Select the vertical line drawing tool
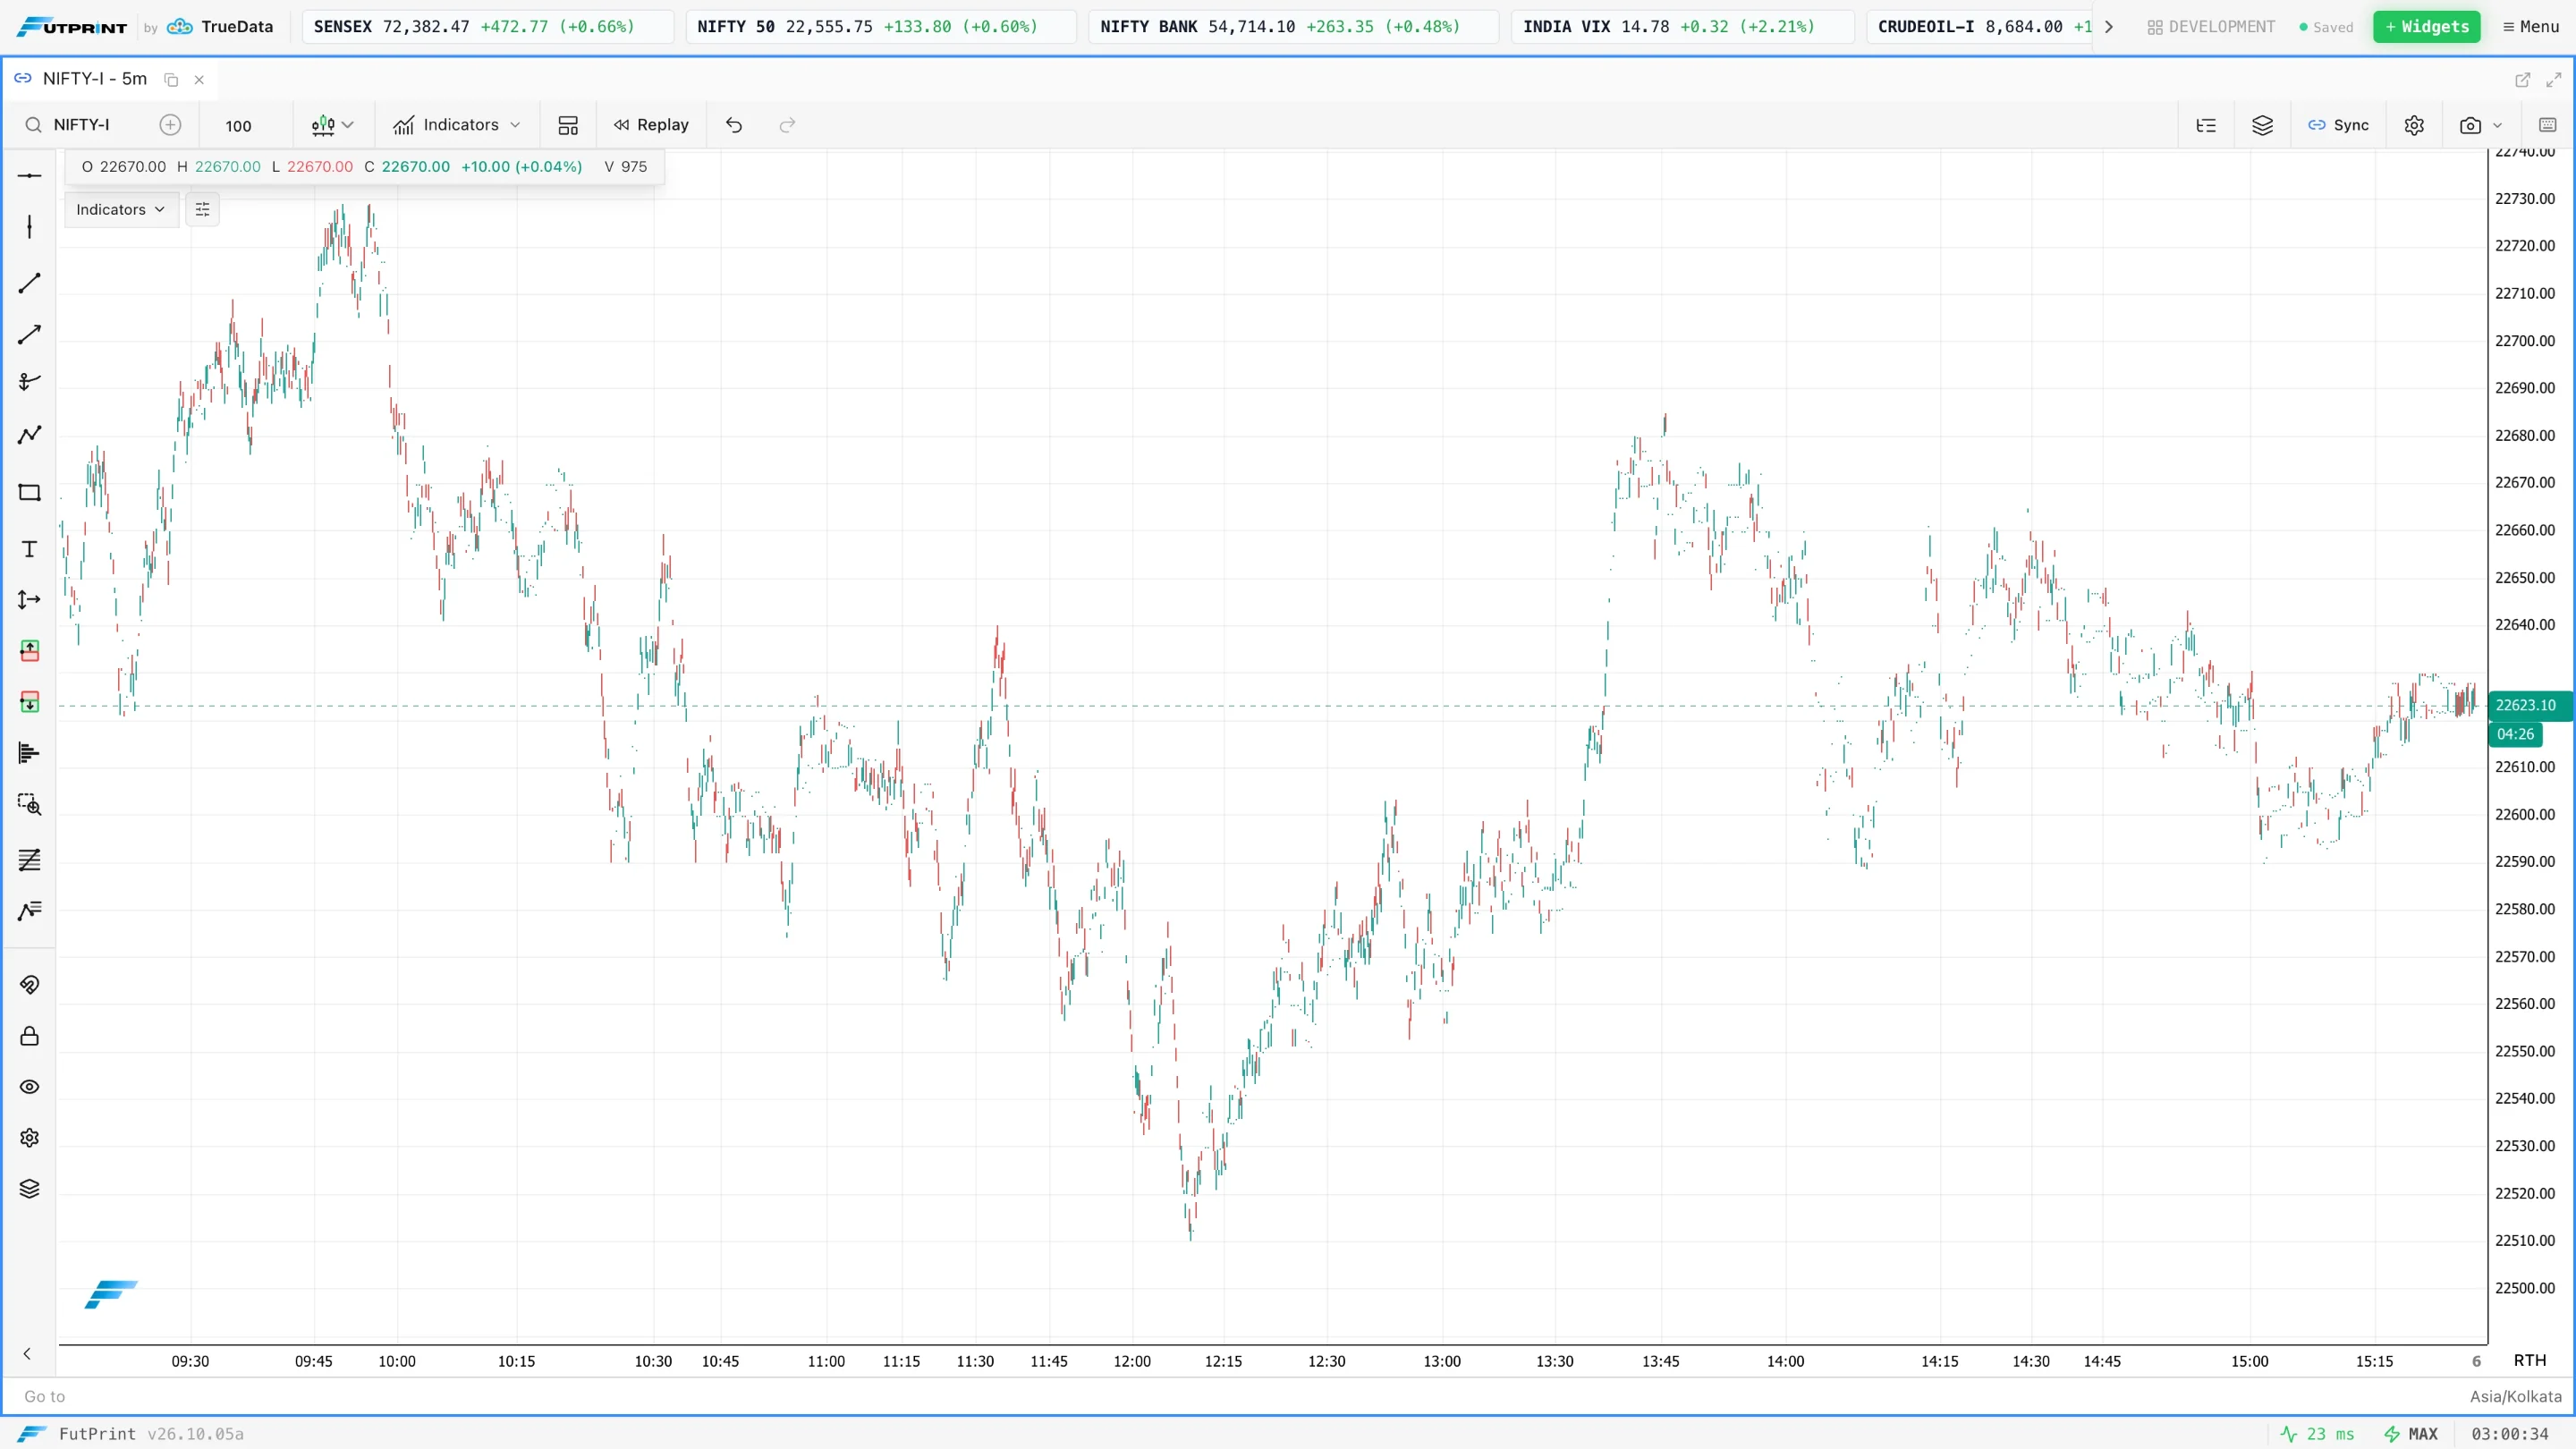The width and height of the screenshot is (2576, 1449). (x=29, y=227)
